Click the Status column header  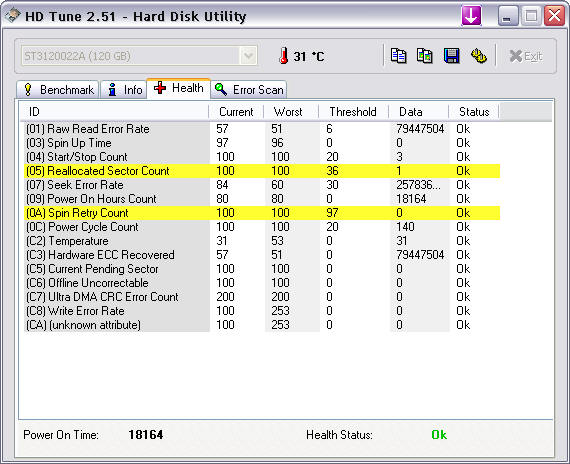pos(474,112)
